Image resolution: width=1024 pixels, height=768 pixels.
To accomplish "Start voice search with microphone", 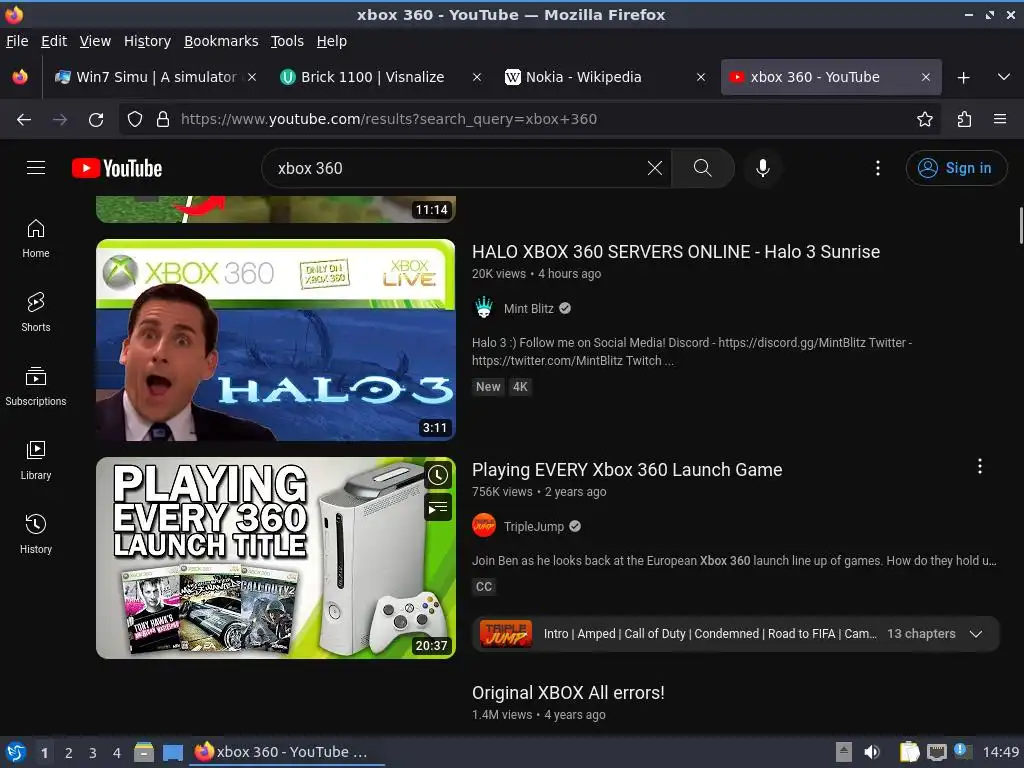I will [762, 168].
